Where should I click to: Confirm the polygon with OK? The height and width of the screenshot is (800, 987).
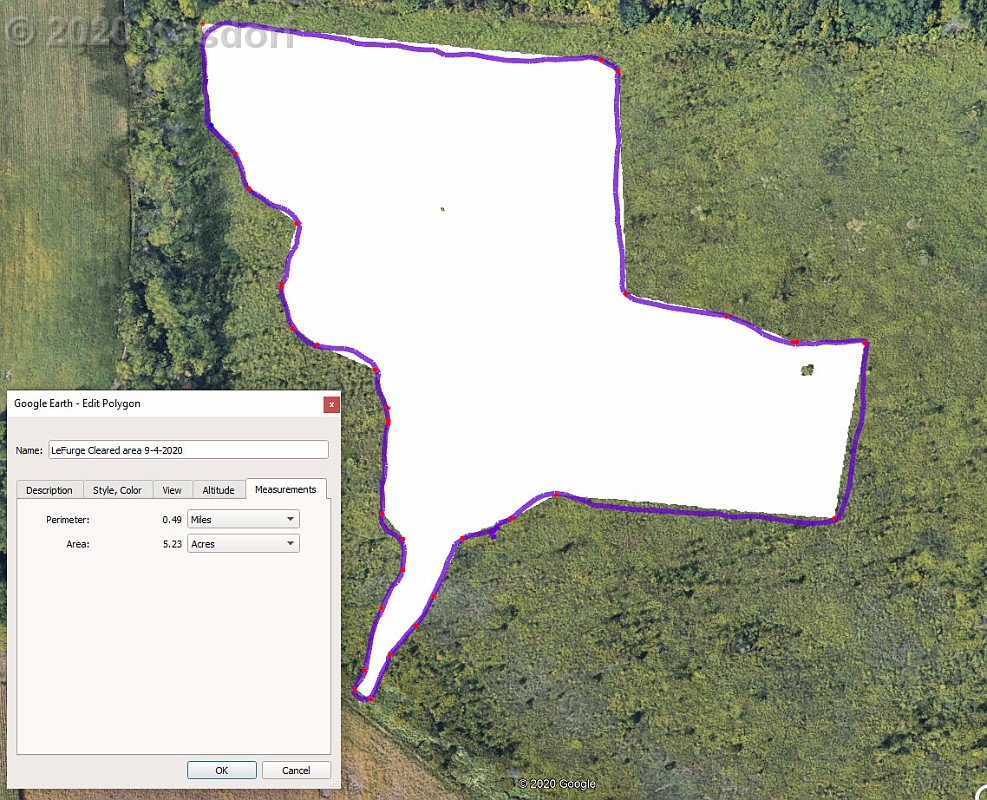221,770
